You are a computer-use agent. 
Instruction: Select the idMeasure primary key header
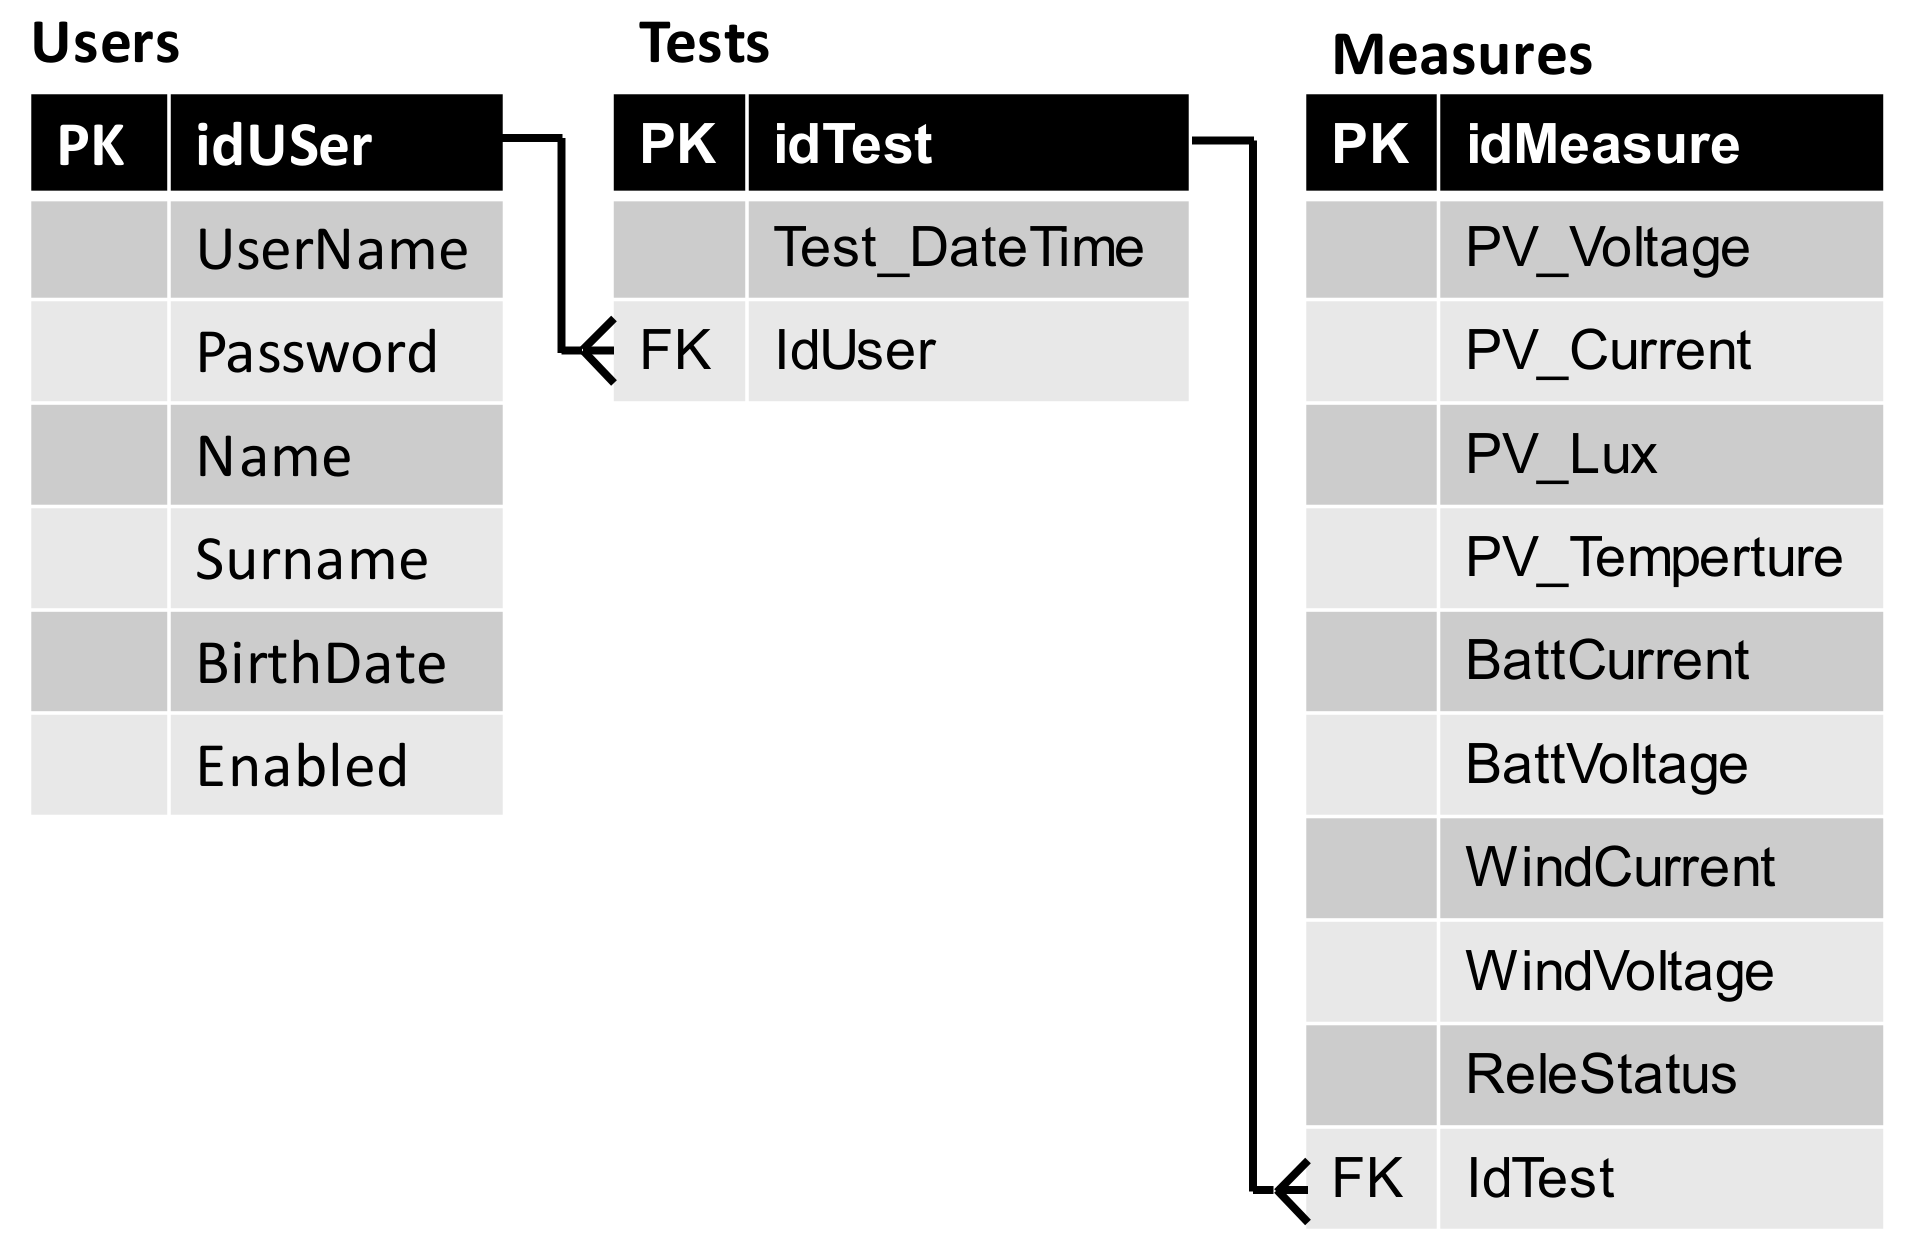point(1602,144)
